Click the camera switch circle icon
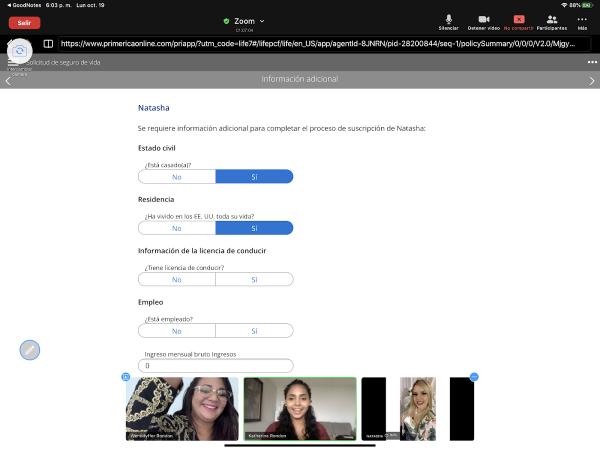Viewport: 600px width, 450px height. (x=19, y=49)
